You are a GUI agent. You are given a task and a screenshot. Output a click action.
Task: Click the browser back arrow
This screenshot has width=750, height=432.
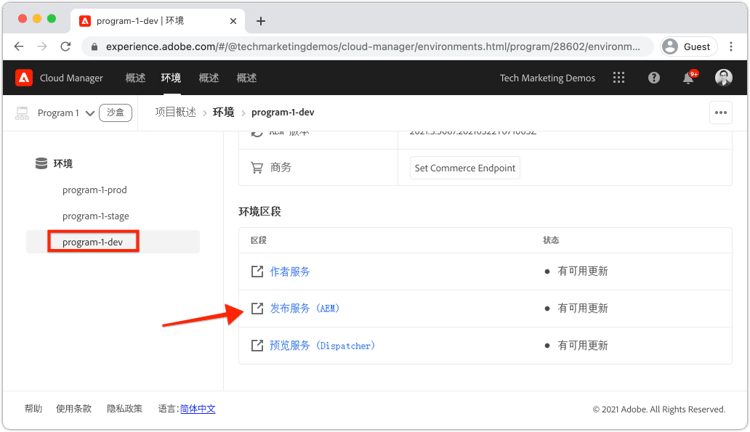tap(19, 46)
